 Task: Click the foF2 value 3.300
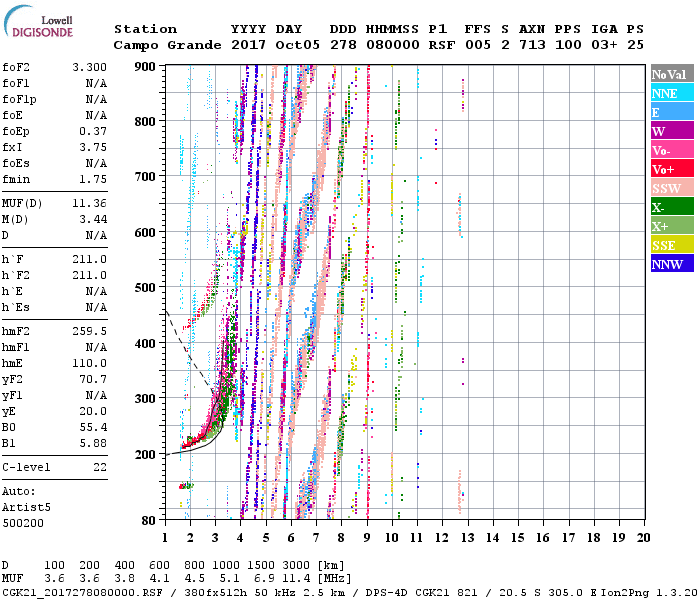pyautogui.click(x=89, y=67)
